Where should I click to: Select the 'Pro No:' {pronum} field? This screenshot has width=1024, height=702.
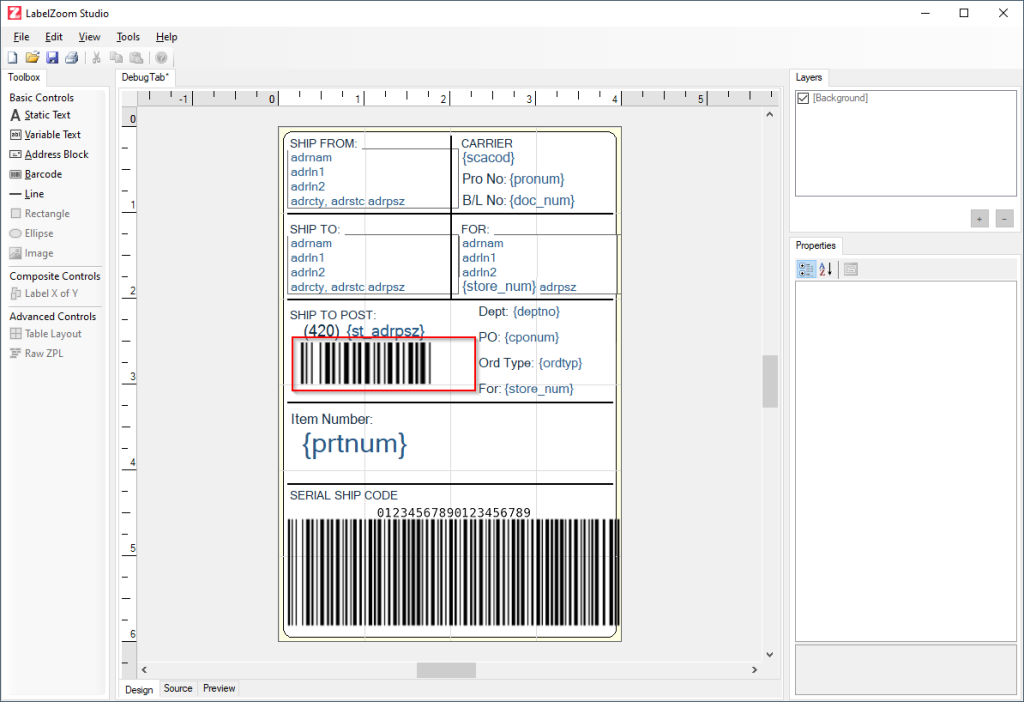point(513,179)
